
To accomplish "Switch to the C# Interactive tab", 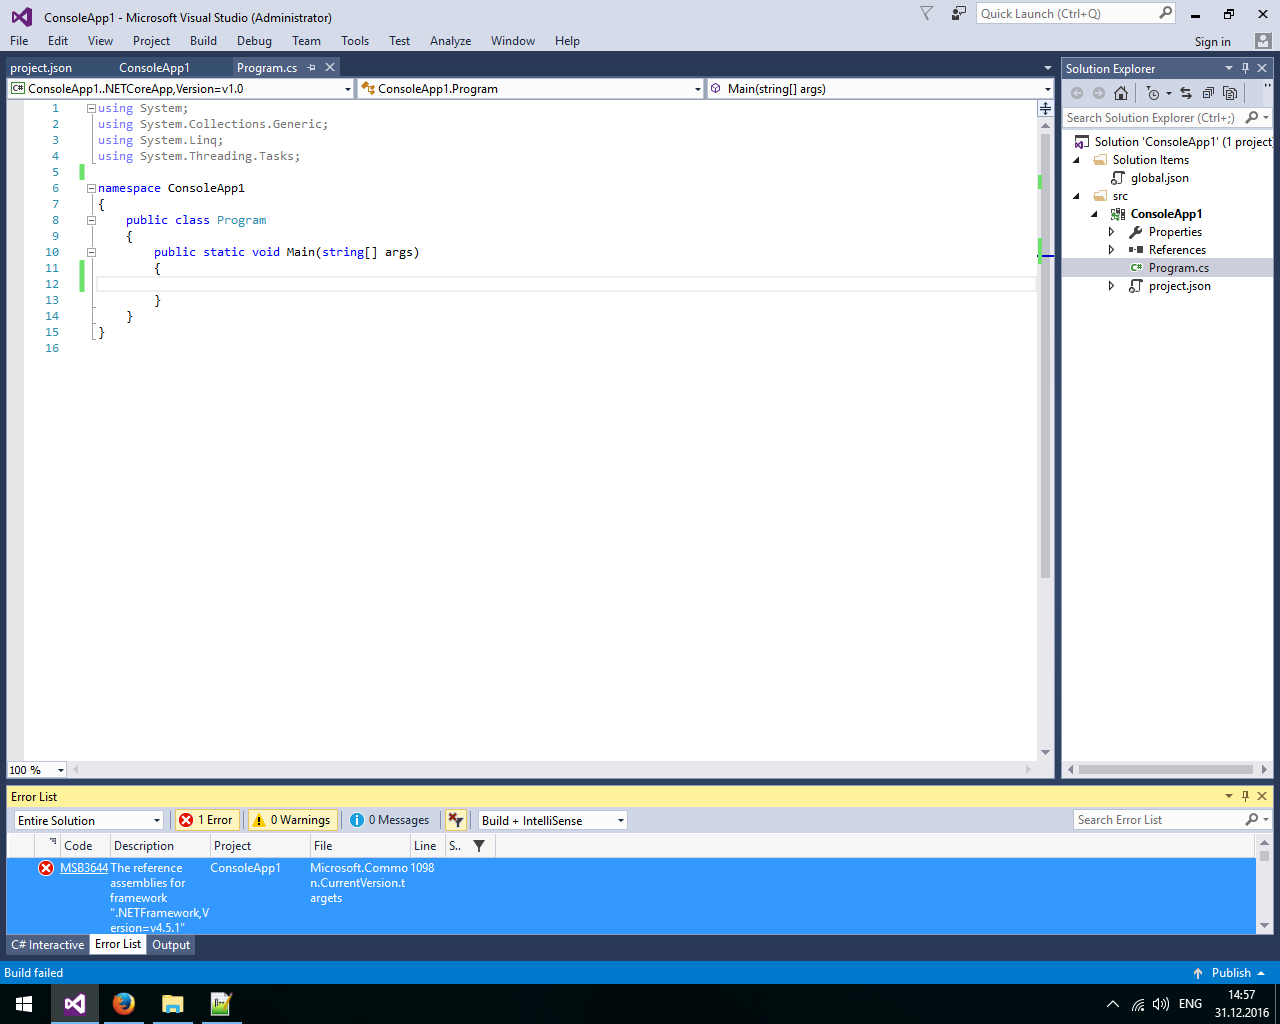I will click(48, 945).
